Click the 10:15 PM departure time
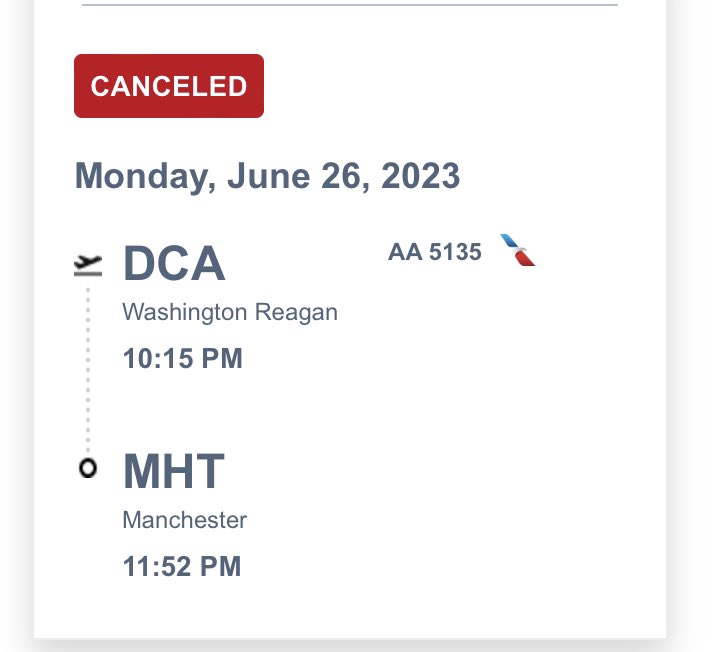Viewport: 712px width, 652px height. coord(183,358)
